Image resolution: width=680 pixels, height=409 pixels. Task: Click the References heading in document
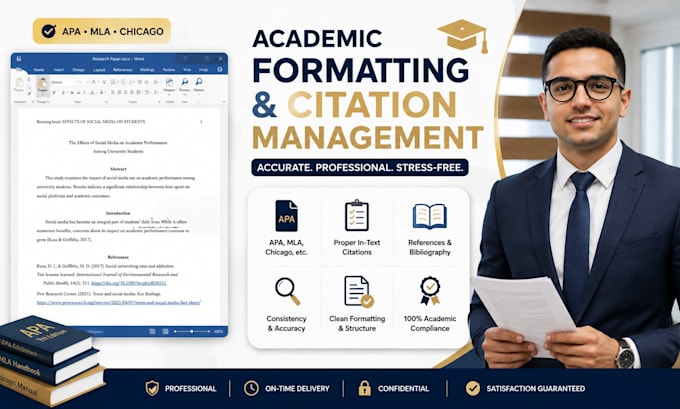(118, 257)
